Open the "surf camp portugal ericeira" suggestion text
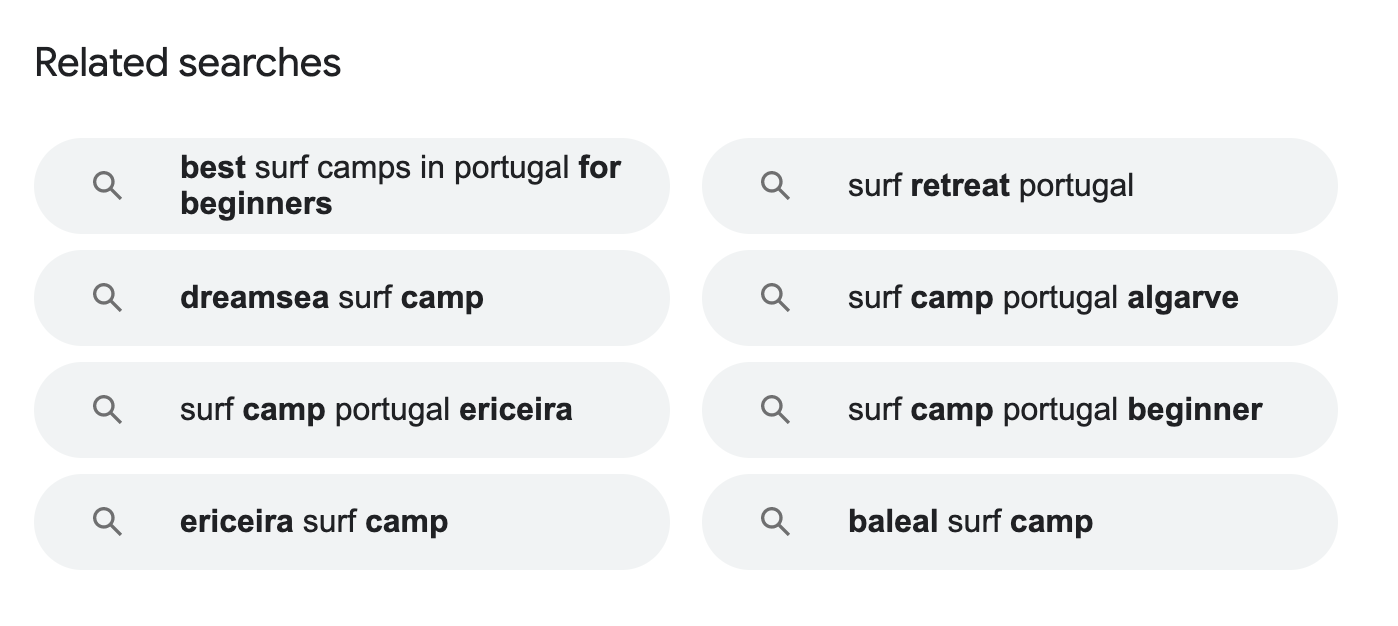This screenshot has height=626, width=1398. pos(376,410)
